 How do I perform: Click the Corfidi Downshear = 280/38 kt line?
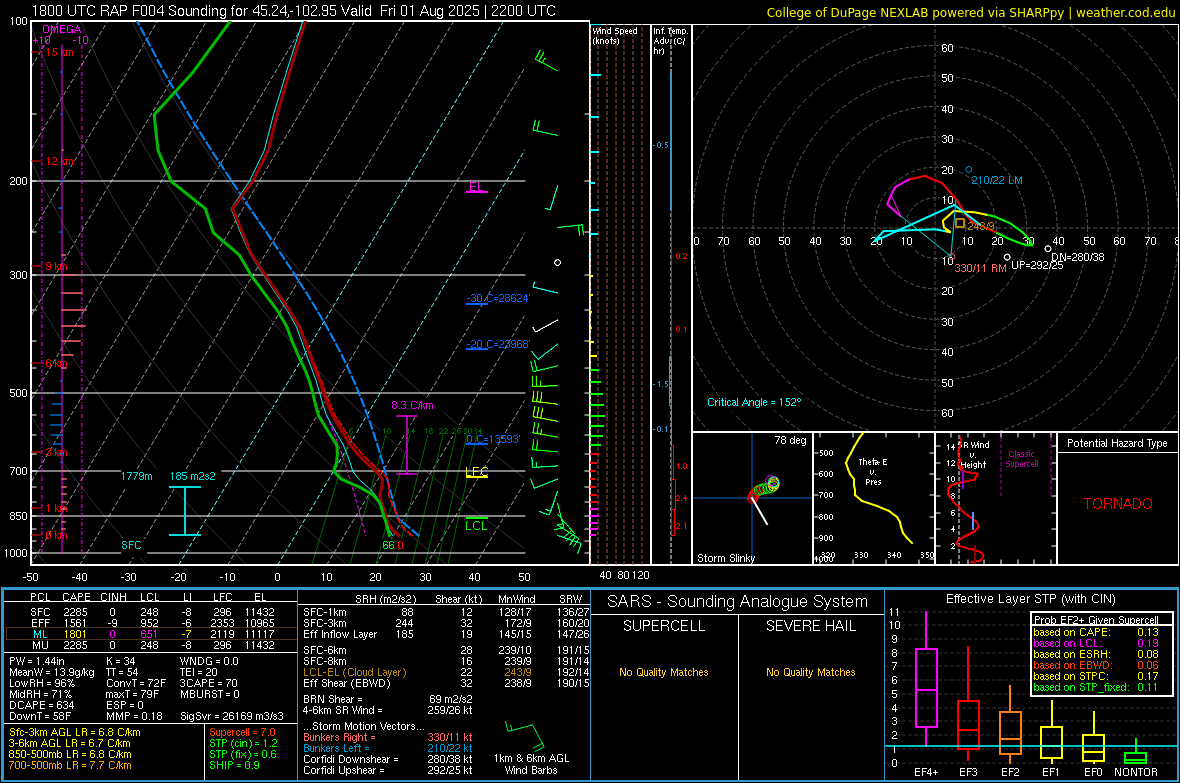point(387,759)
